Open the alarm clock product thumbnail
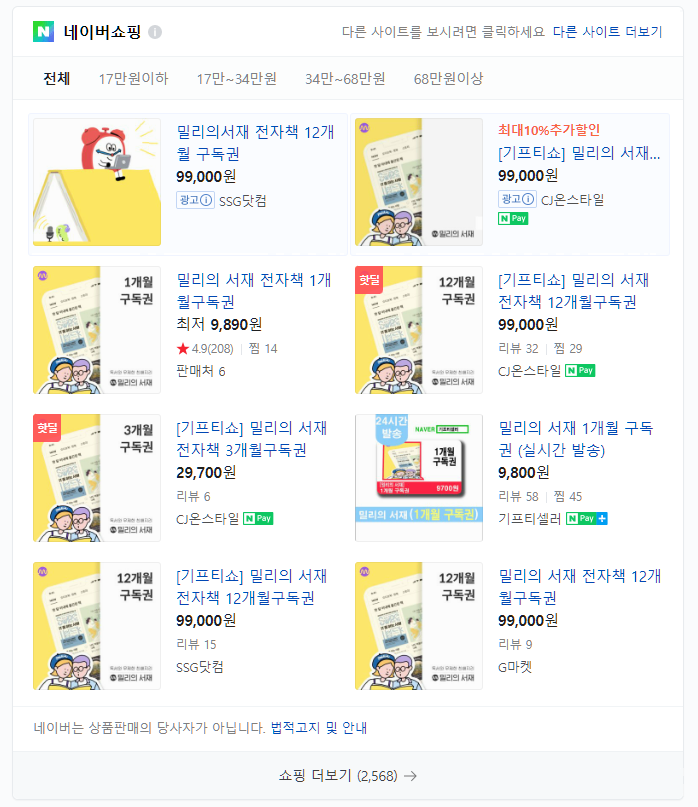The height and width of the screenshot is (807, 698). pyautogui.click(x=97, y=182)
